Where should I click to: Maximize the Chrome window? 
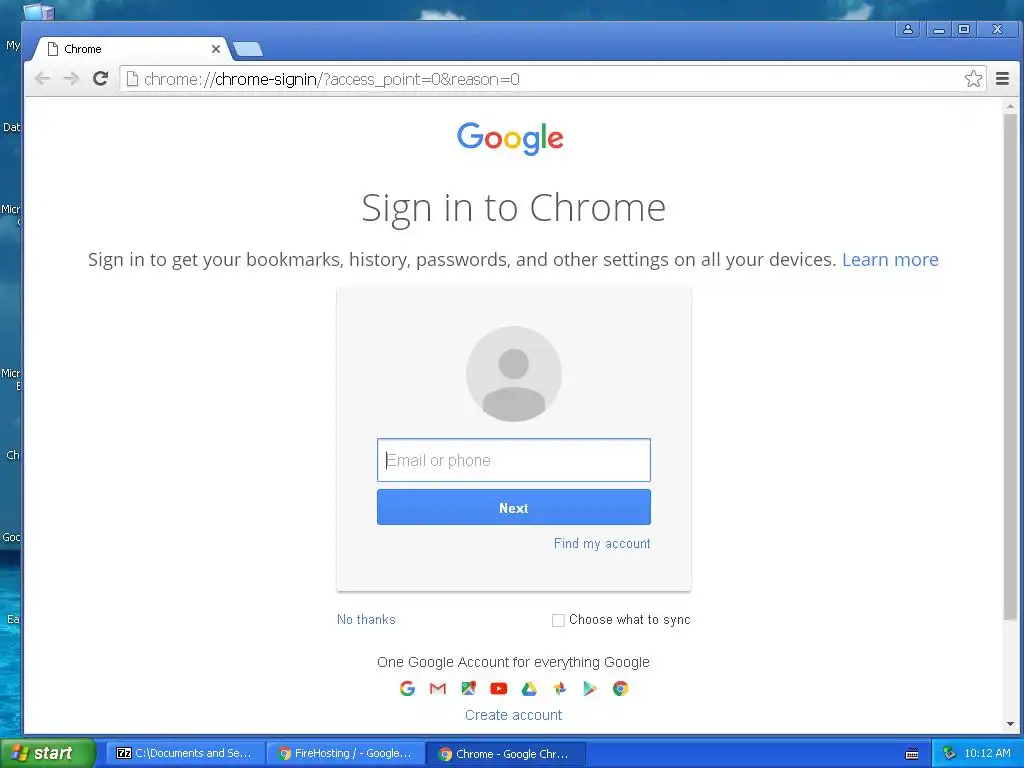964,29
